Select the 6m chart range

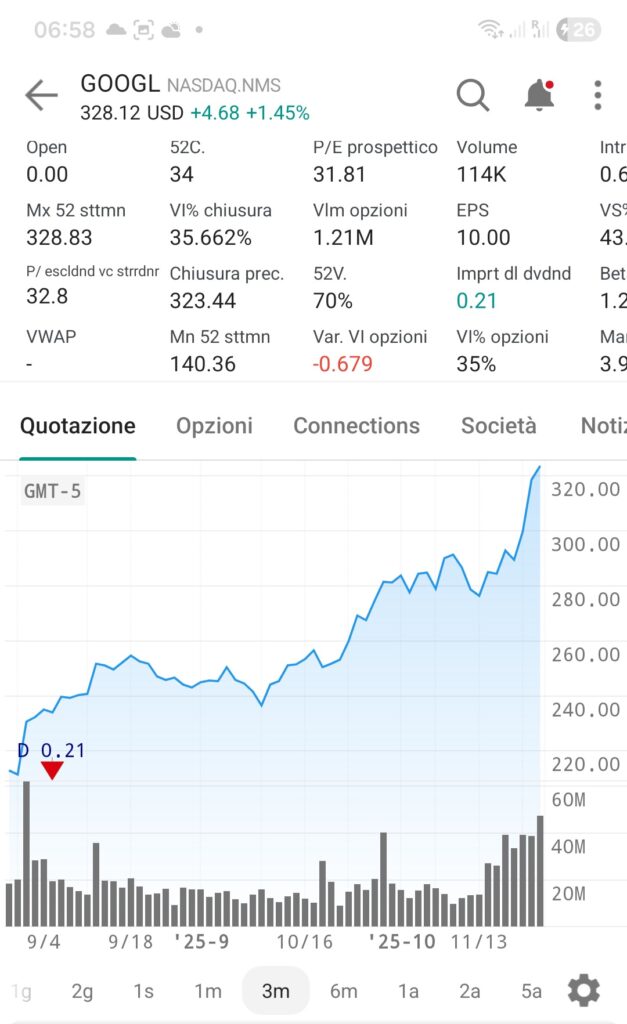point(344,991)
